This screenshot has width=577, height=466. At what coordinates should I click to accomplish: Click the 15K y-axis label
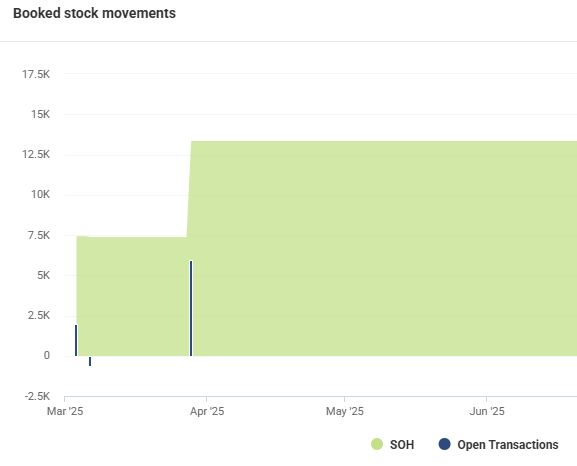coord(40,114)
